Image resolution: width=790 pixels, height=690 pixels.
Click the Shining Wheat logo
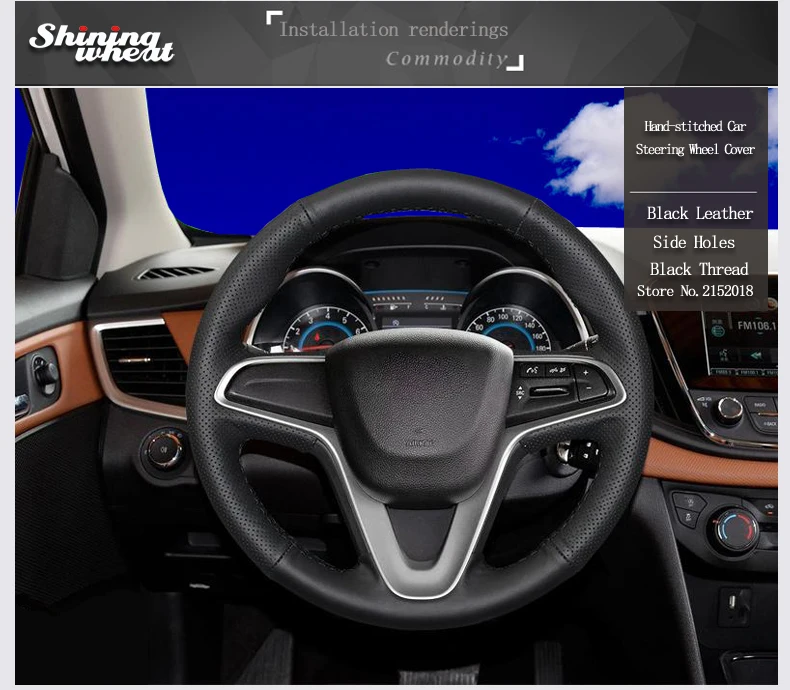(x=101, y=43)
